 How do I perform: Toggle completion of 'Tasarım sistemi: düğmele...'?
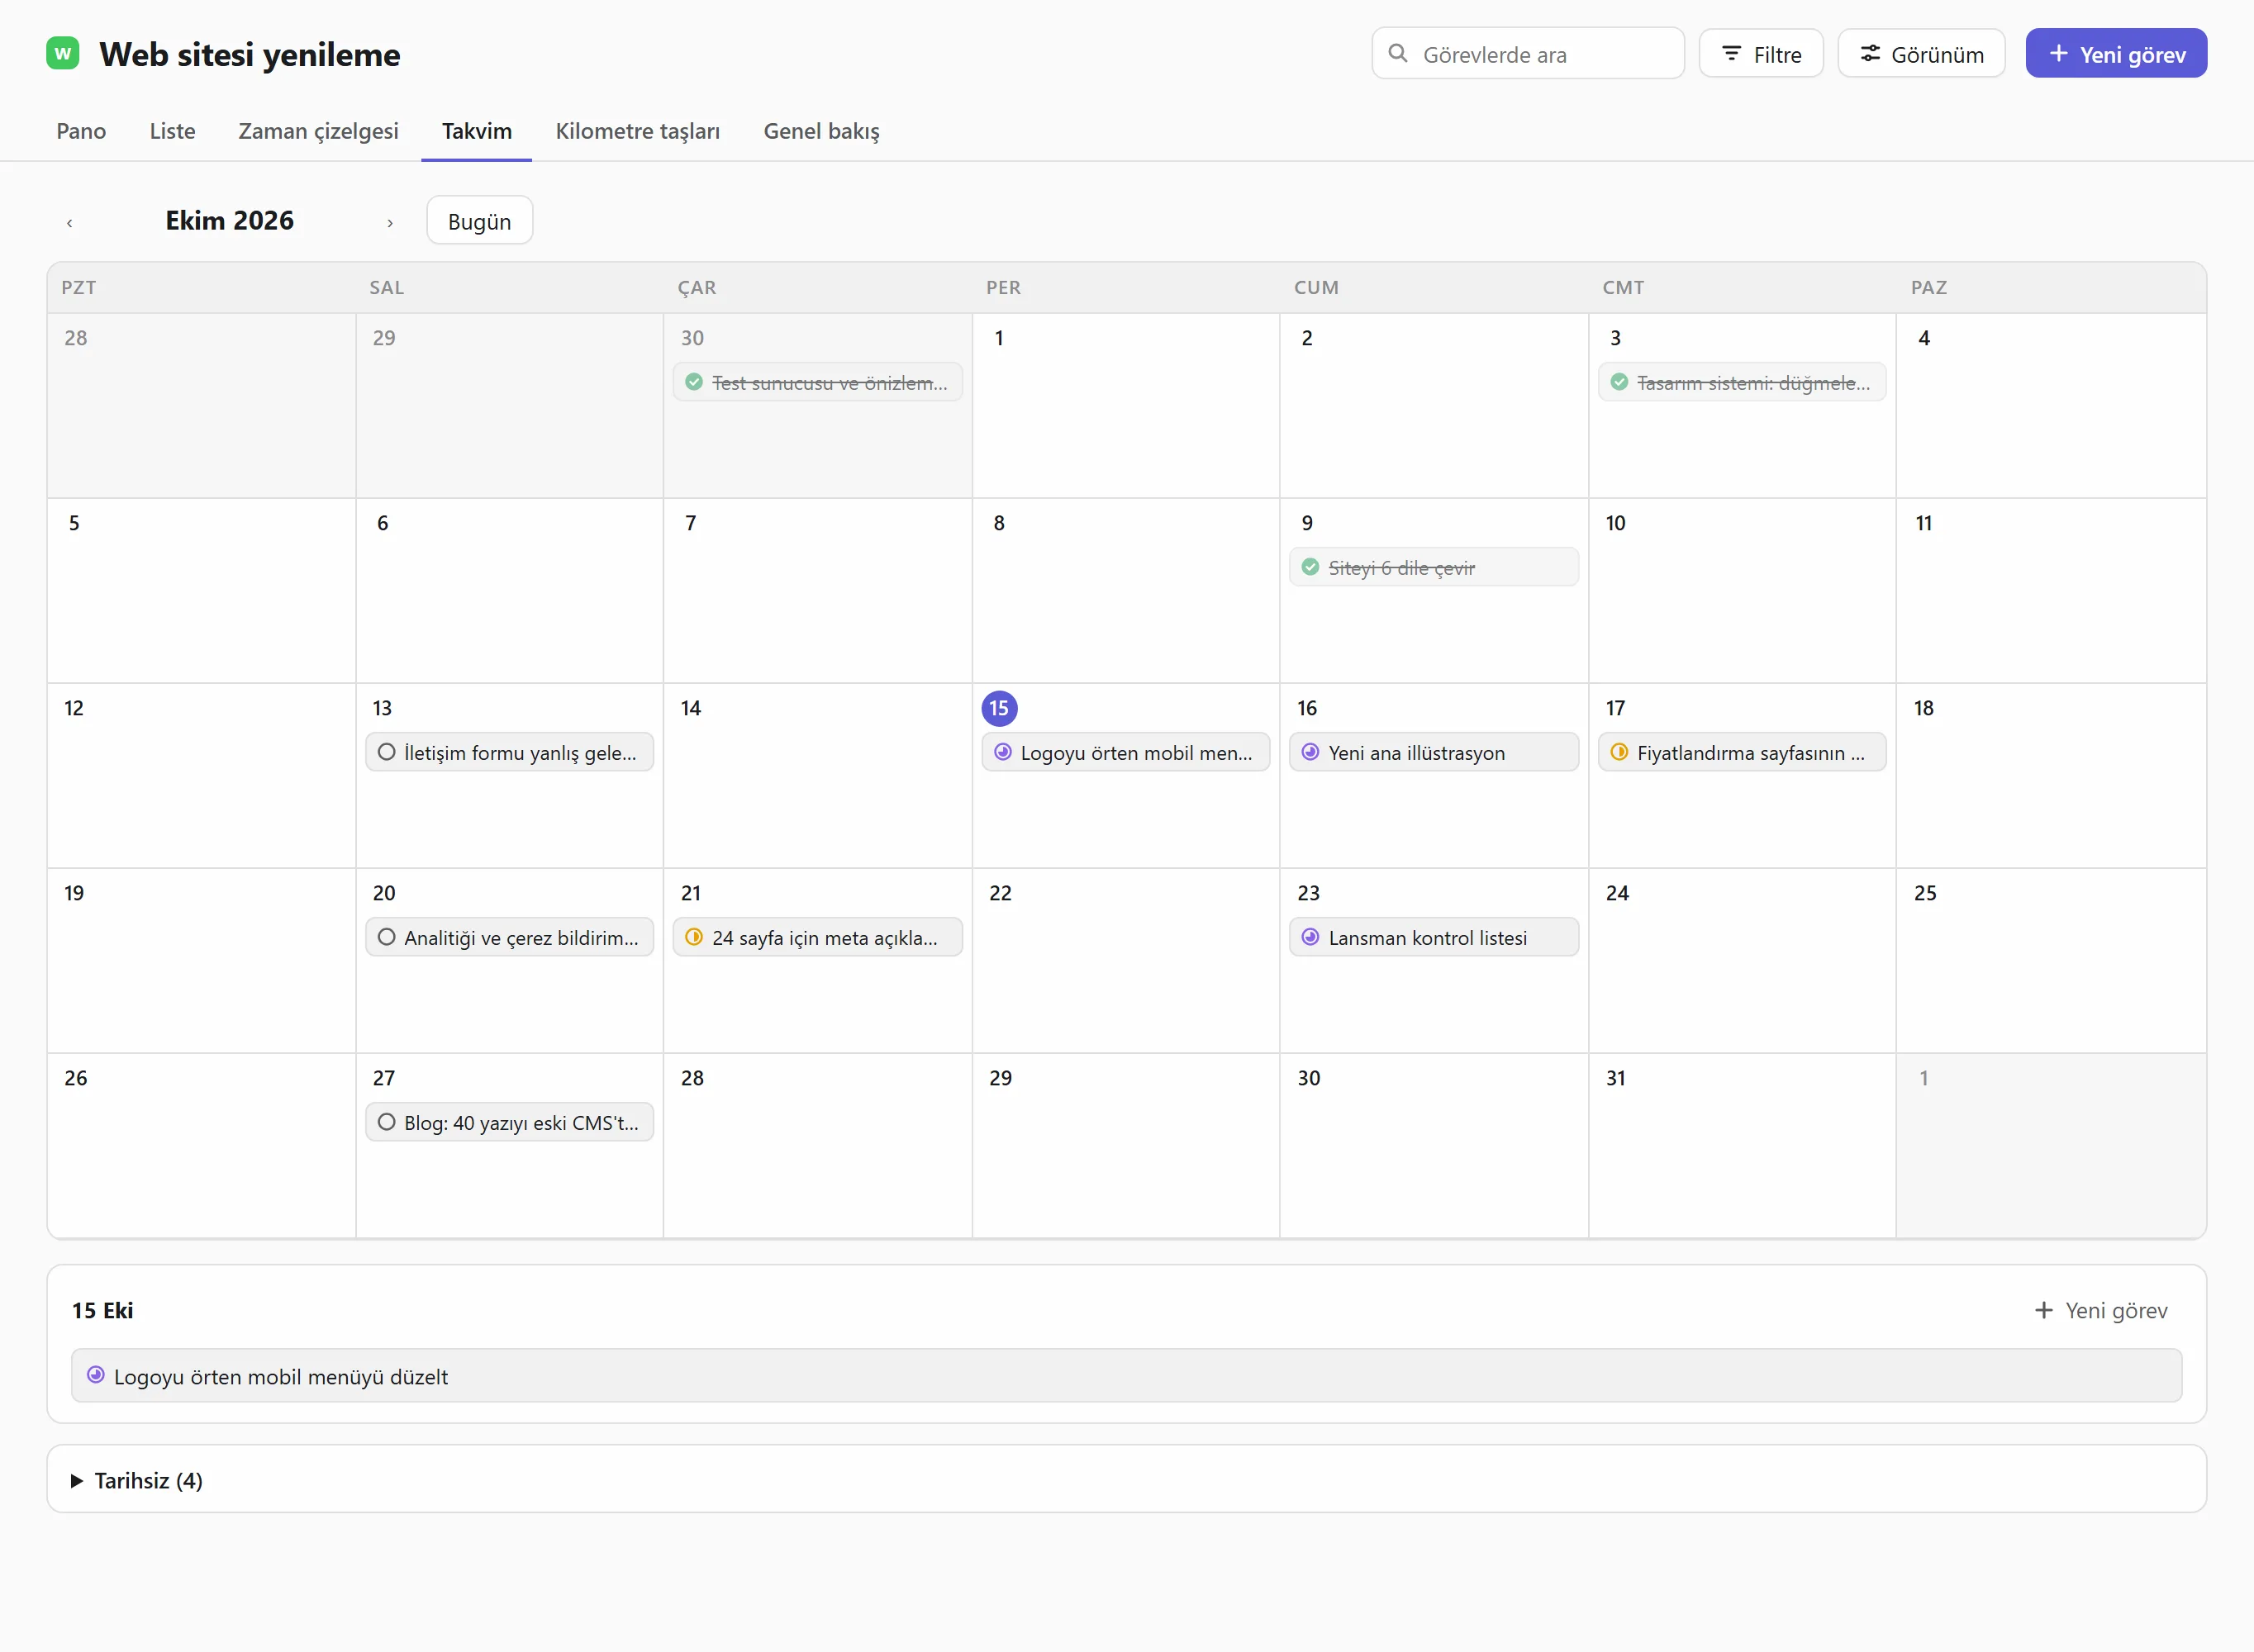[1619, 382]
